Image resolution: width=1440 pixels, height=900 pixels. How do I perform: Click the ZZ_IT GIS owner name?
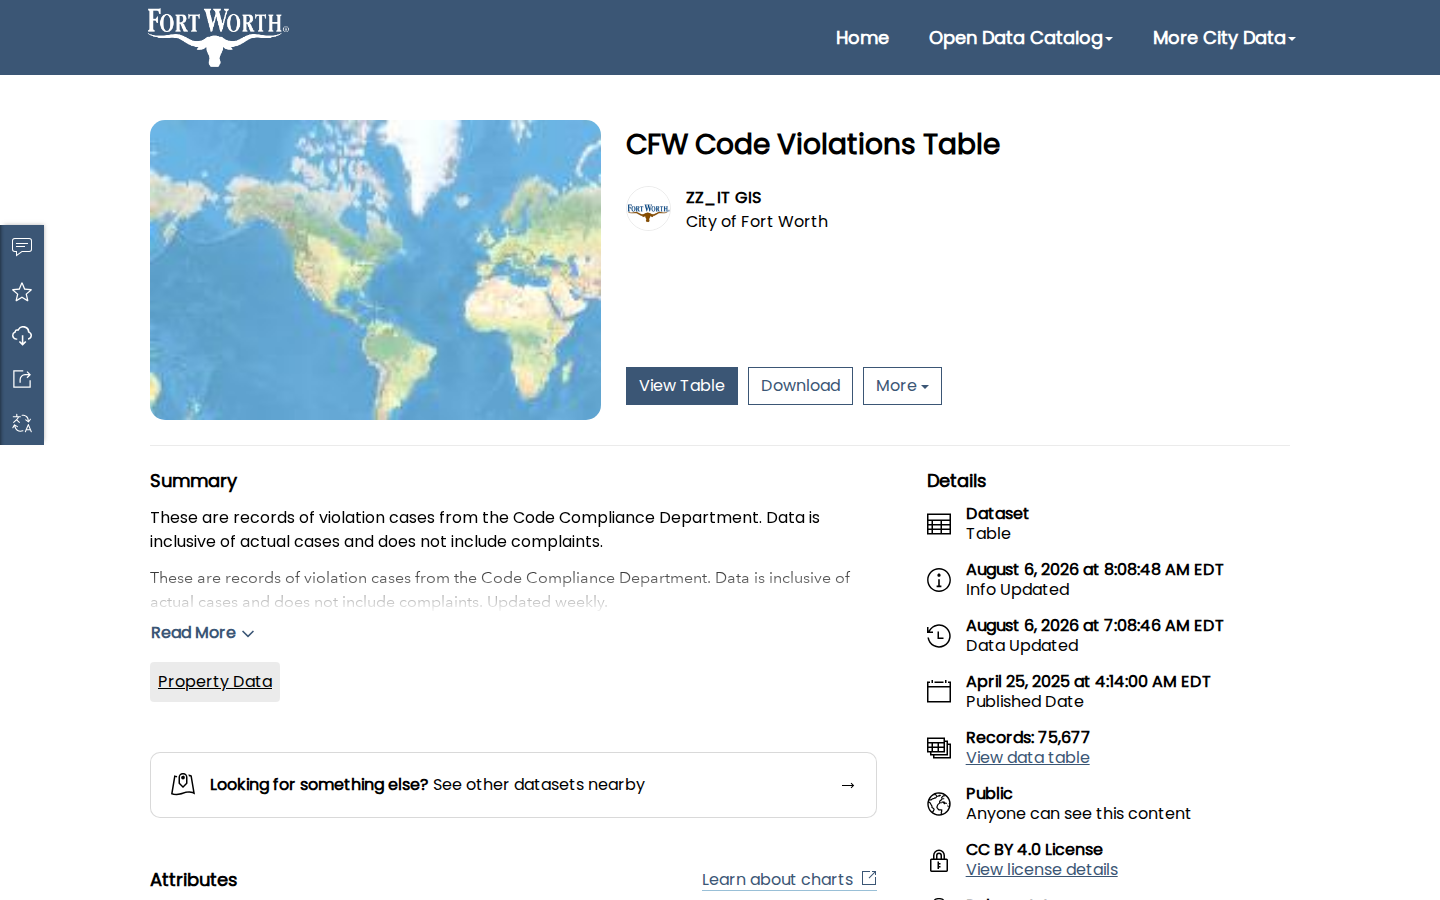pos(724,198)
